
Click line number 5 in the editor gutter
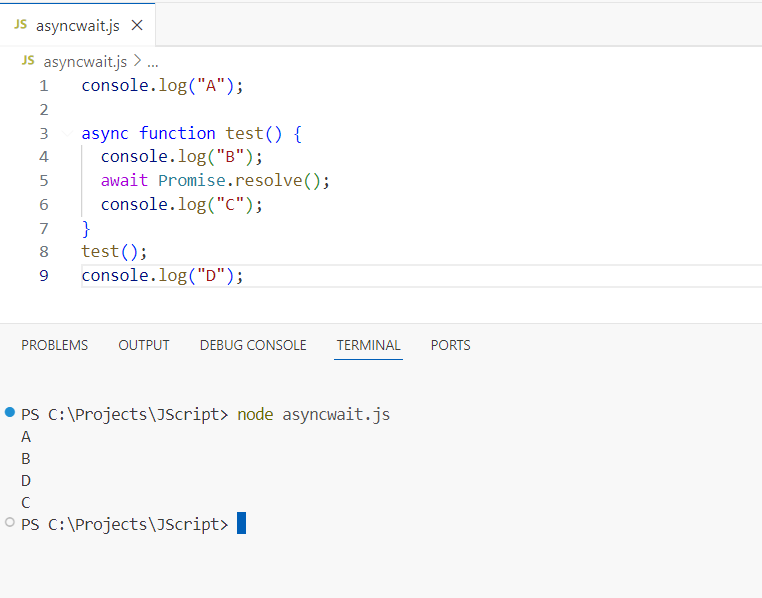(43, 181)
